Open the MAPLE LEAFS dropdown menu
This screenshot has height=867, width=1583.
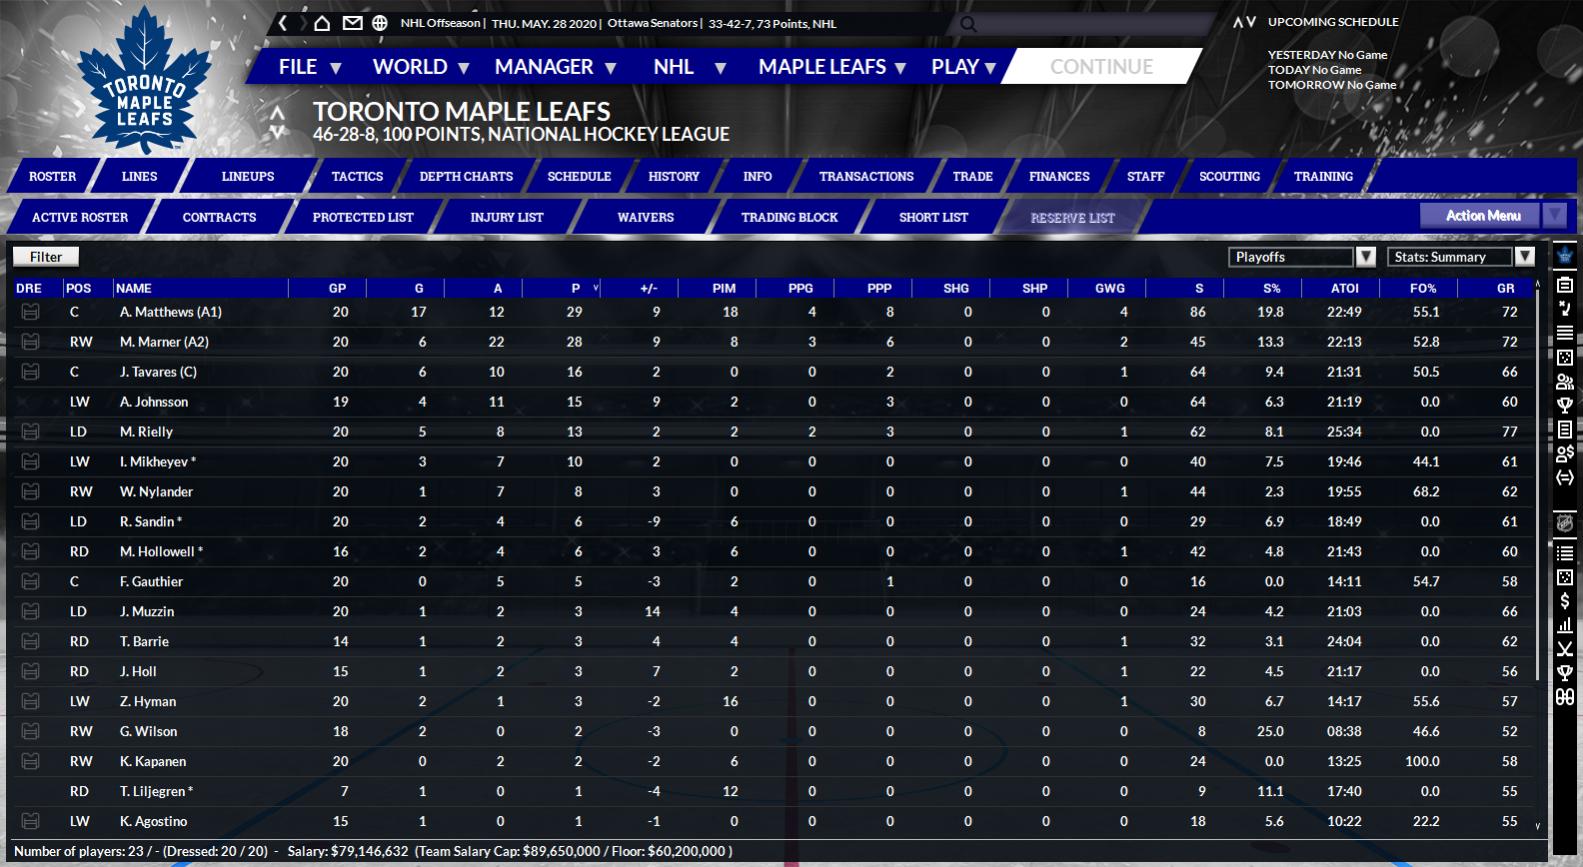click(x=832, y=67)
